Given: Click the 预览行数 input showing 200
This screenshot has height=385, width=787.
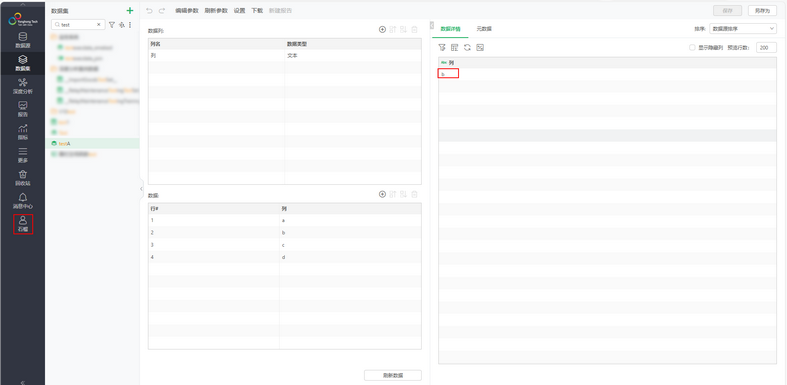Looking at the screenshot, I should pos(766,48).
